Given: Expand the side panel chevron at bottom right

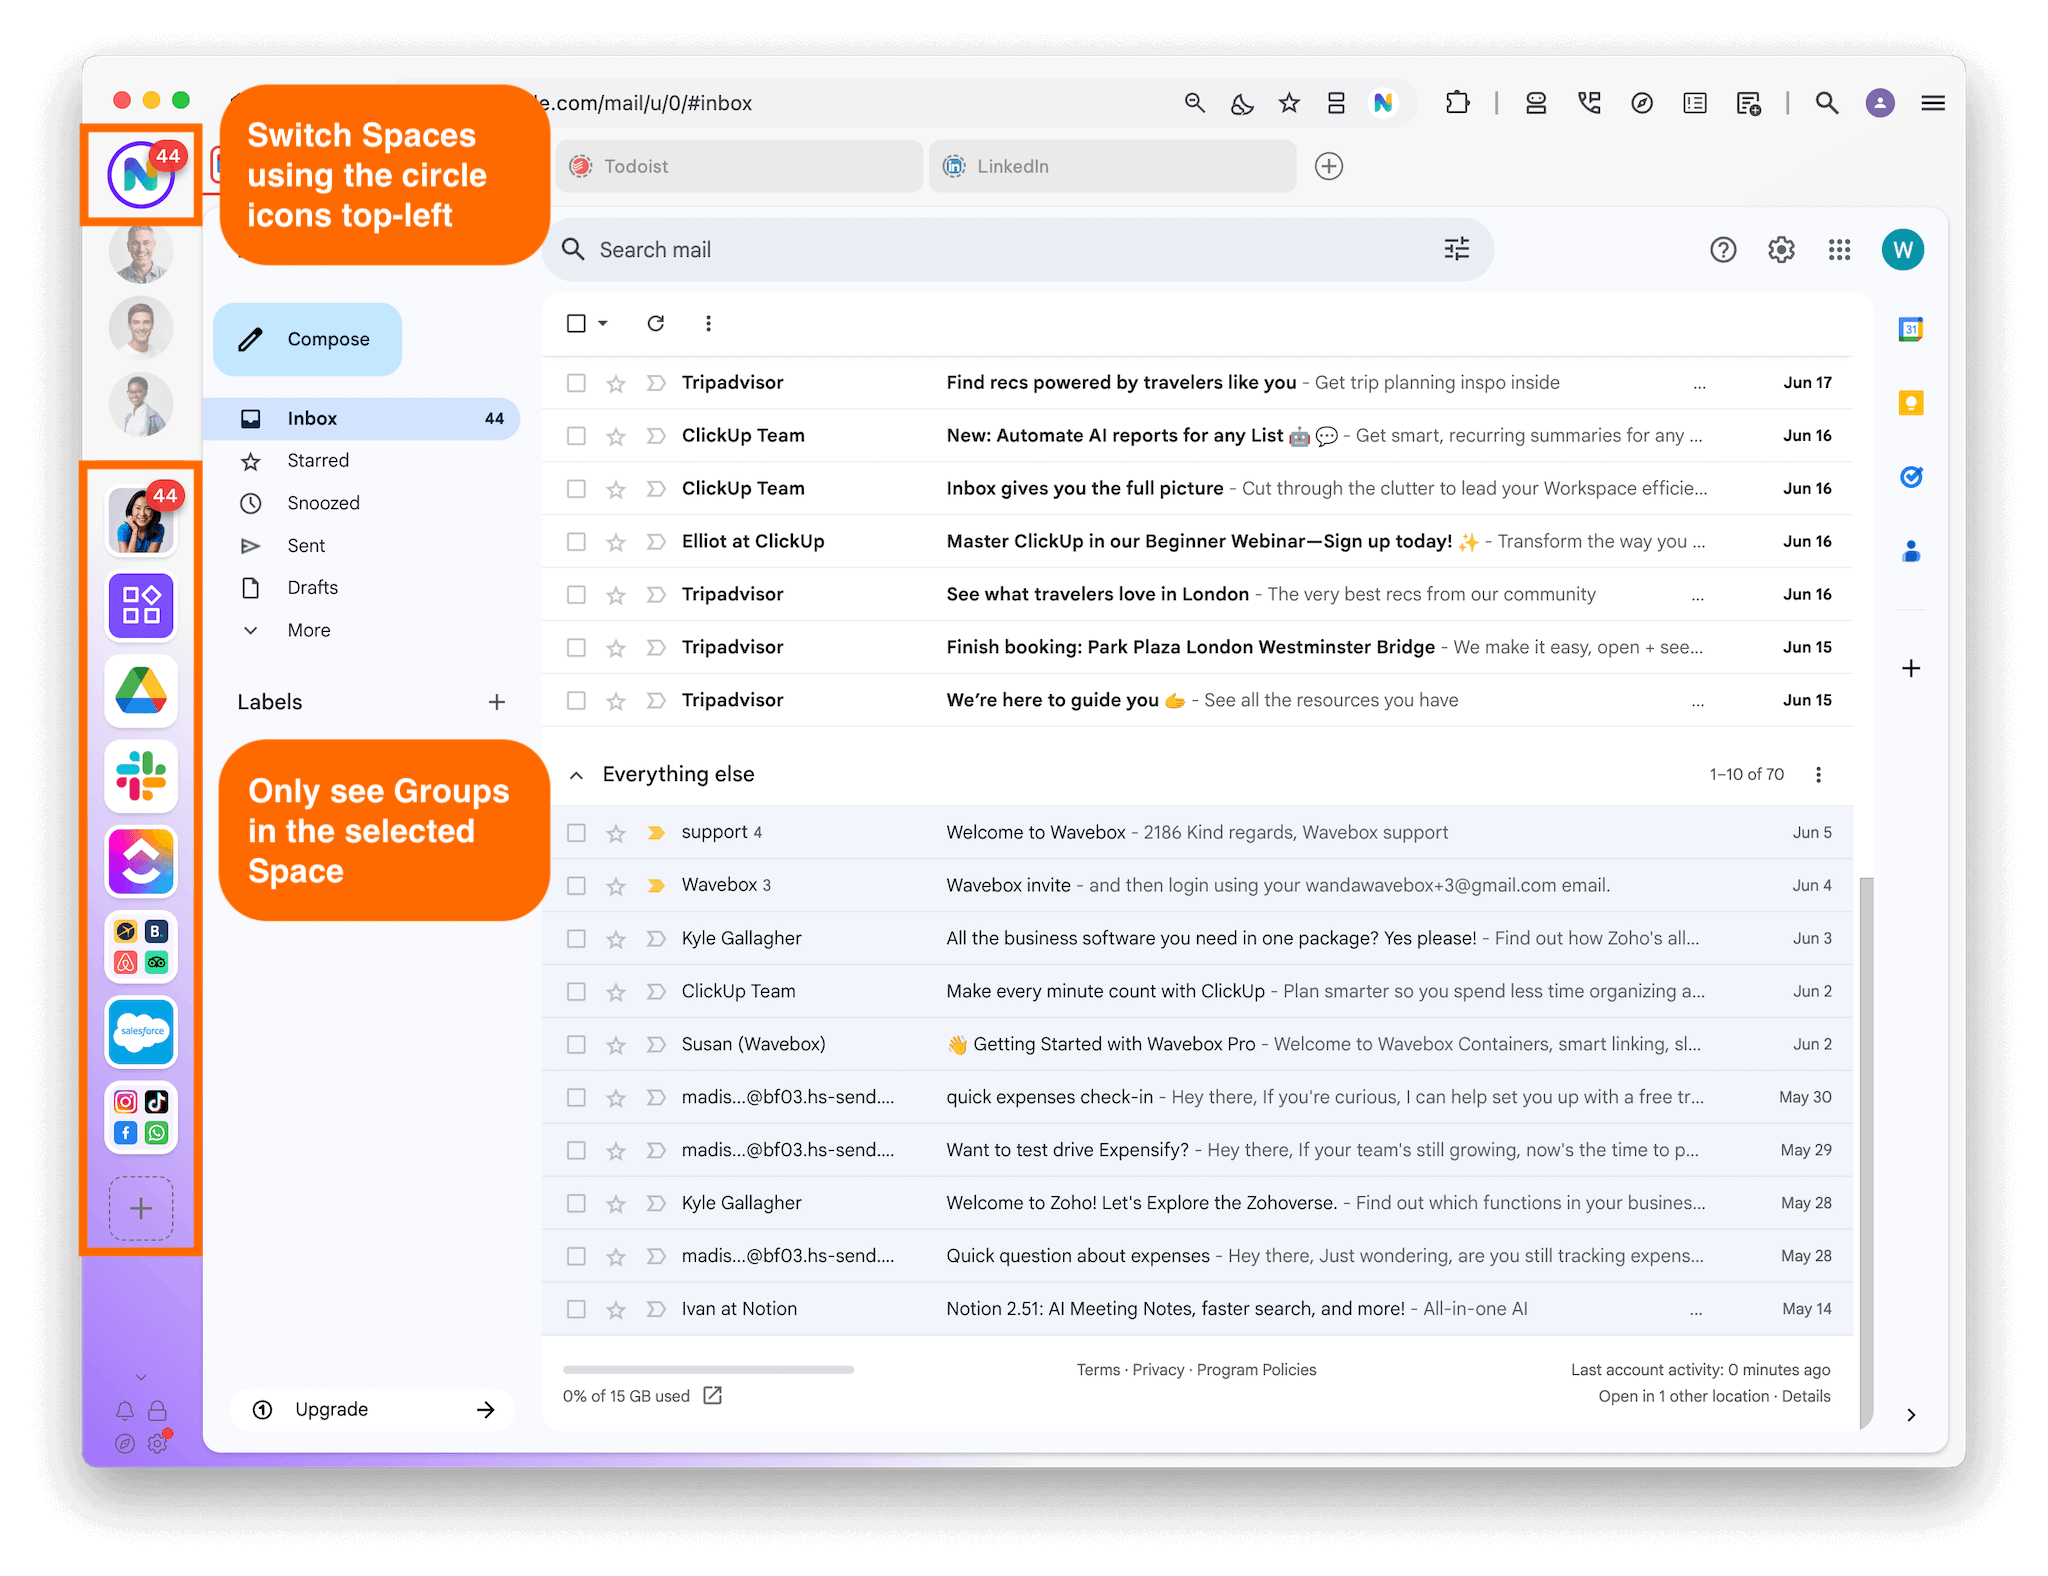Looking at the screenshot, I should coord(1911,1414).
